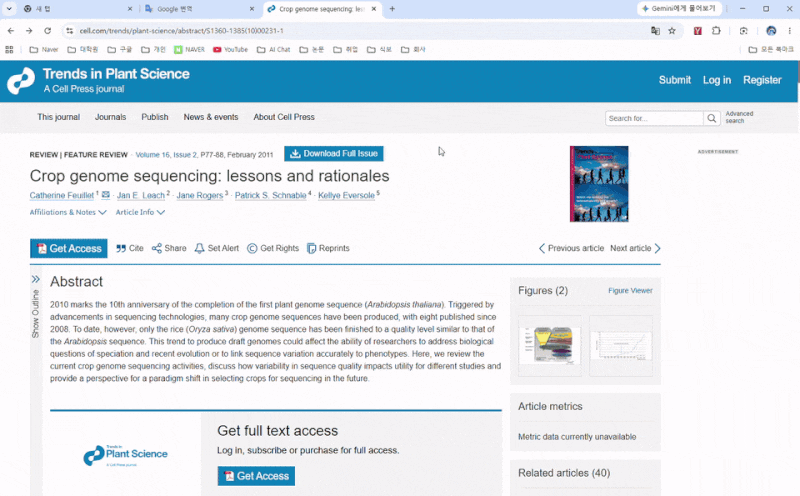Click Get Access under full text access

click(x=256, y=476)
